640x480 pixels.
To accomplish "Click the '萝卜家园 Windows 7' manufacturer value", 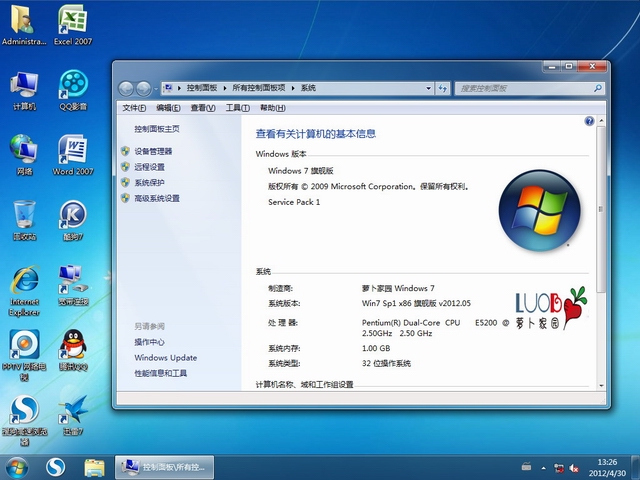I will (x=398, y=288).
